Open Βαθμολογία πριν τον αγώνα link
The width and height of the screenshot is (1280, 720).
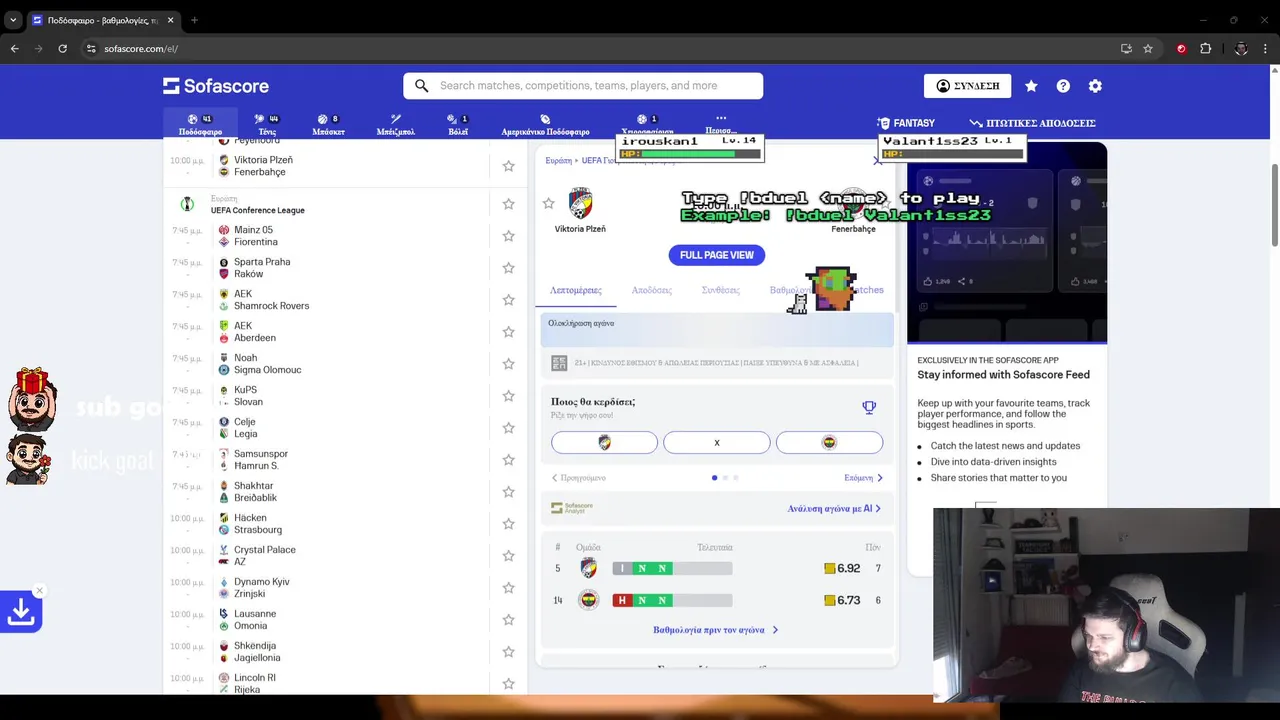(x=715, y=630)
